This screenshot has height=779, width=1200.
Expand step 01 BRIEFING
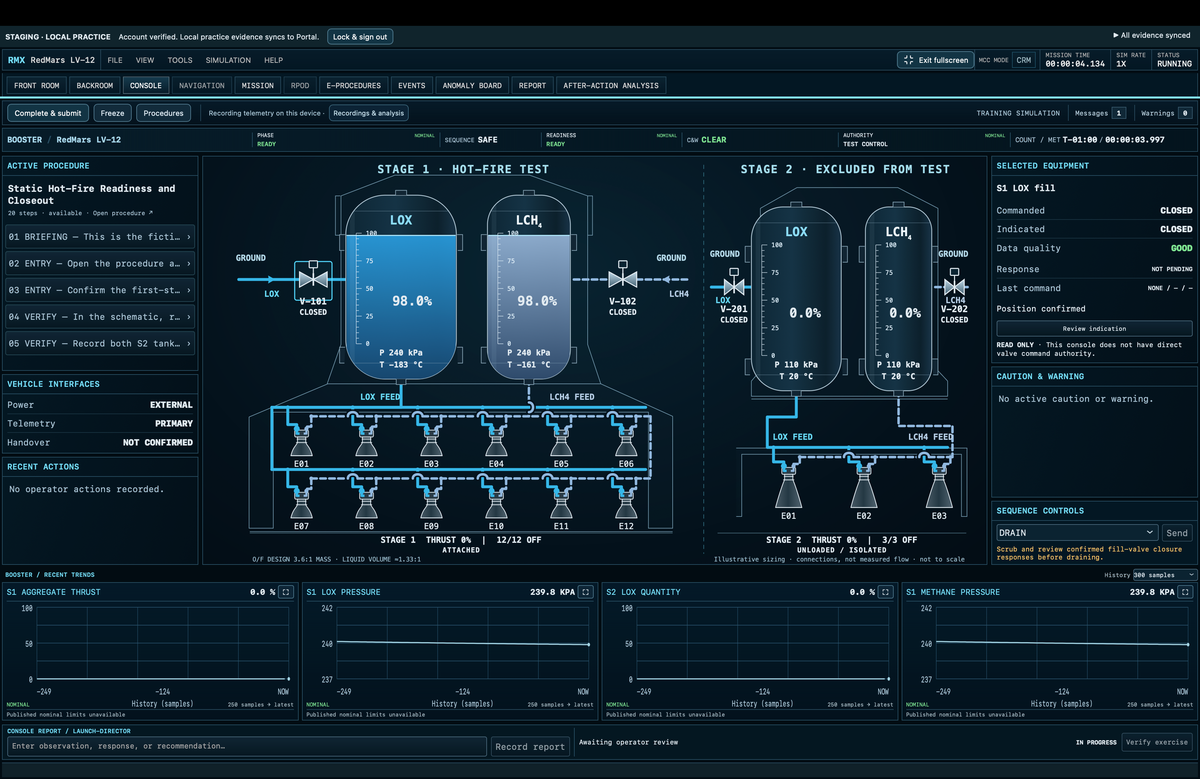tap(100, 237)
